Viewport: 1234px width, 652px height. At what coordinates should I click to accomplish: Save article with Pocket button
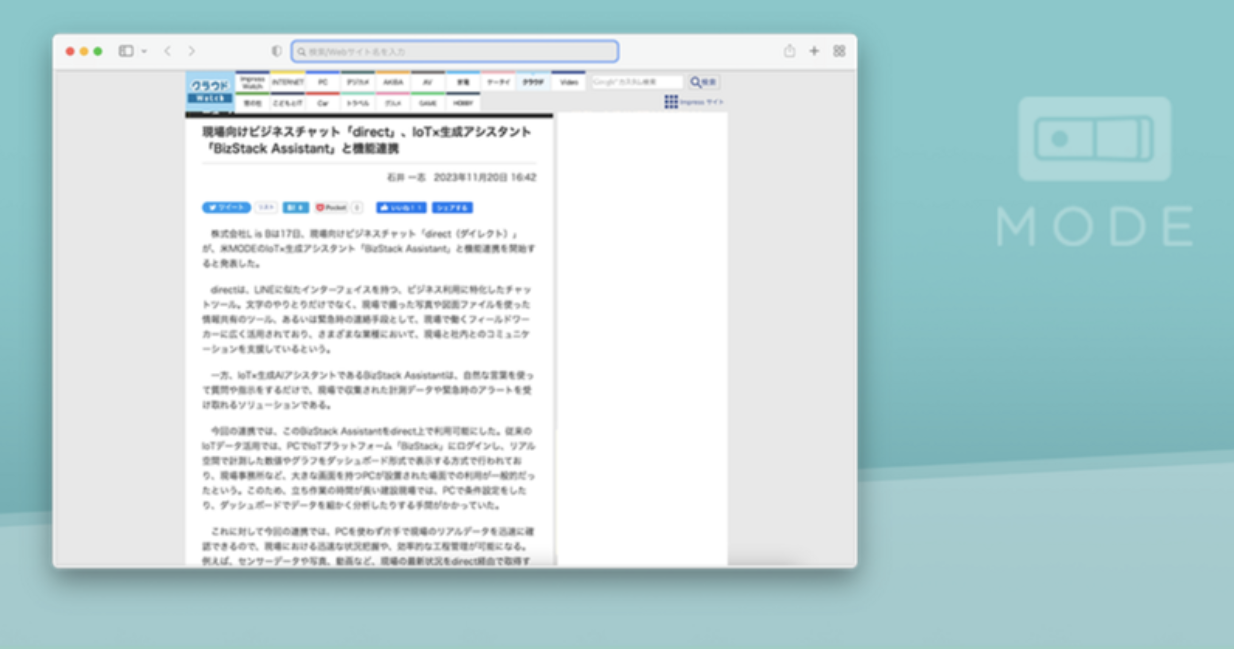331,208
